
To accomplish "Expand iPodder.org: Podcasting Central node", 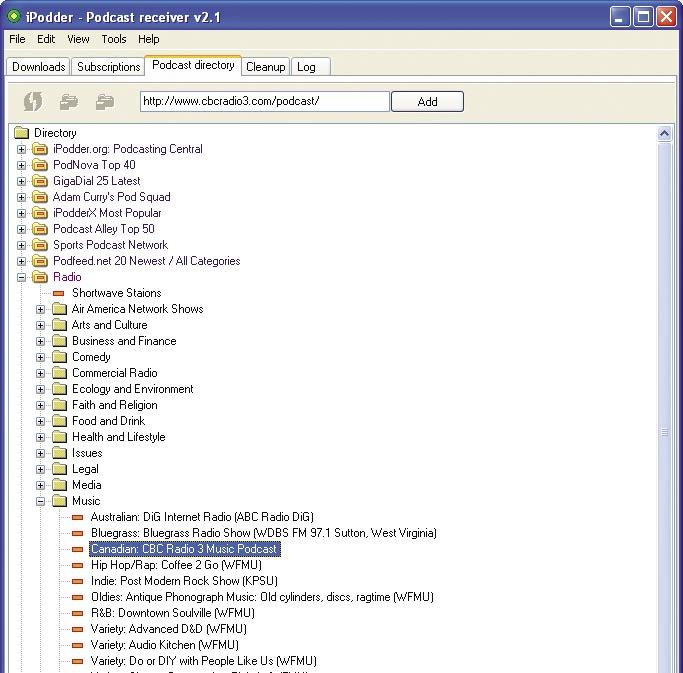I will point(21,149).
